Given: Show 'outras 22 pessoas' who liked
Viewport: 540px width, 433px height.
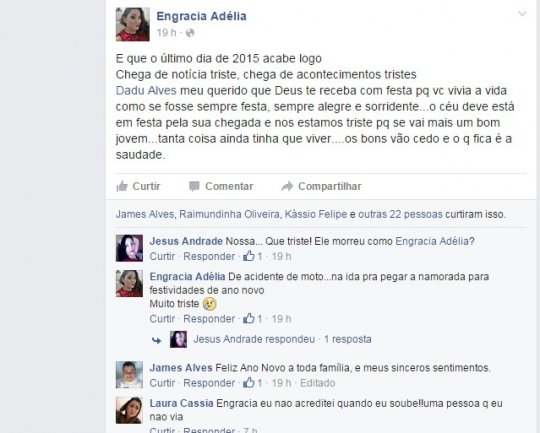Looking at the screenshot, I should (x=400, y=214).
